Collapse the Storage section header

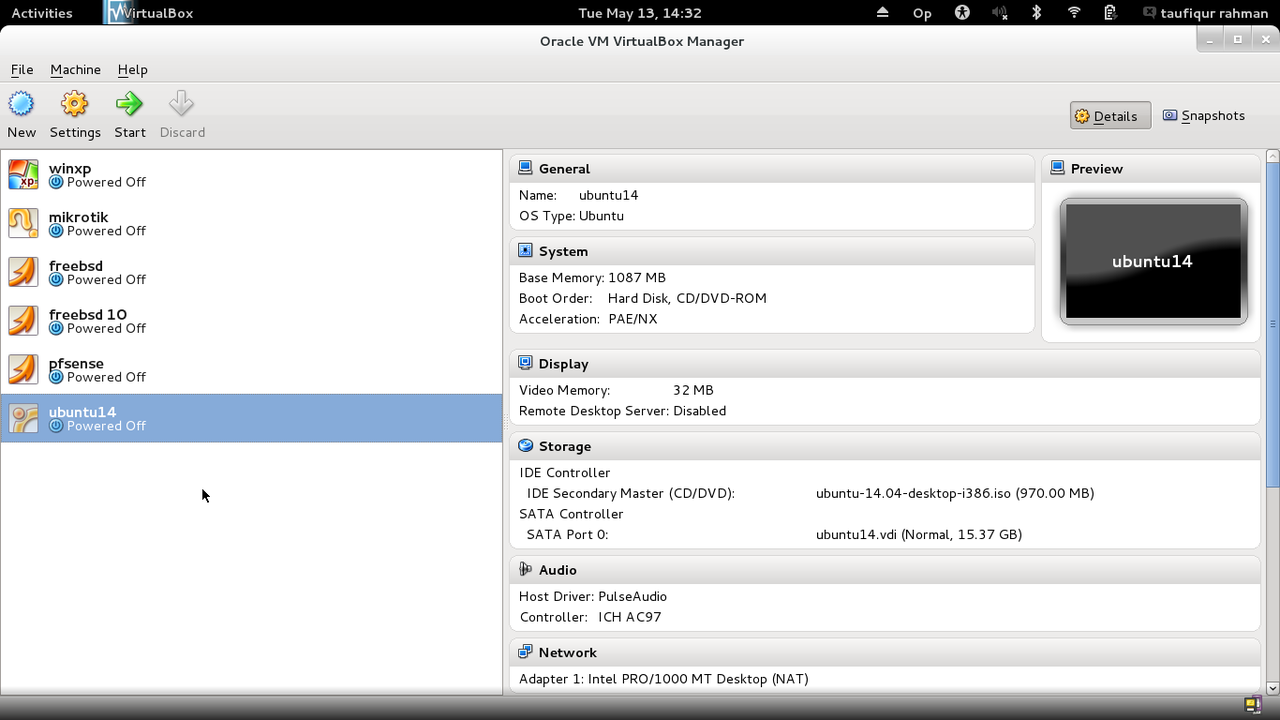coord(564,446)
